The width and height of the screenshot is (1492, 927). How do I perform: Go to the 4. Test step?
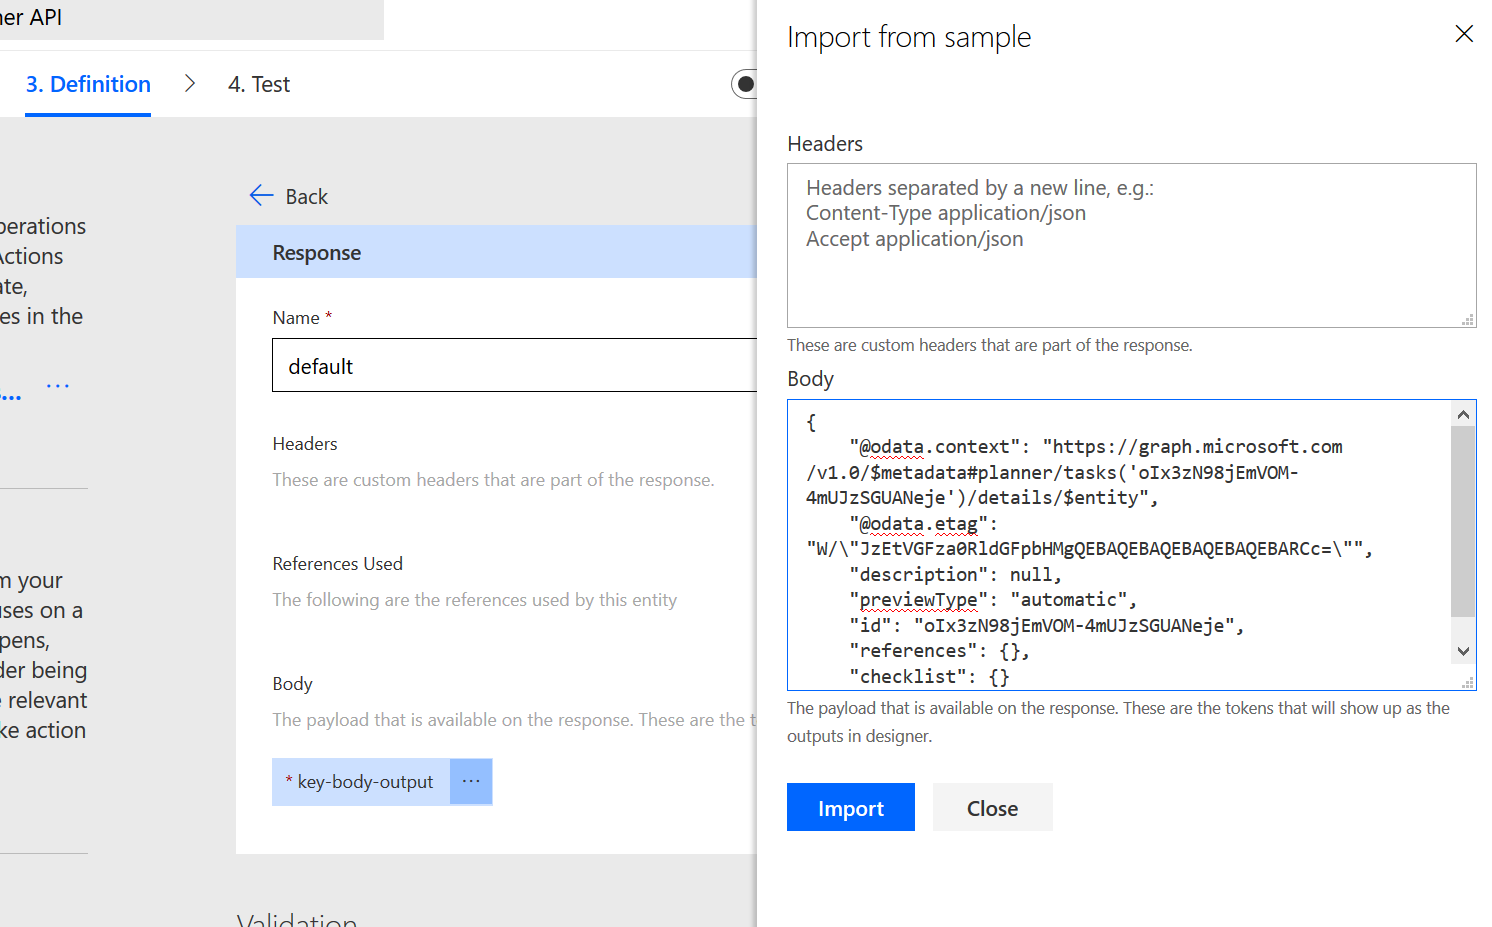259,84
